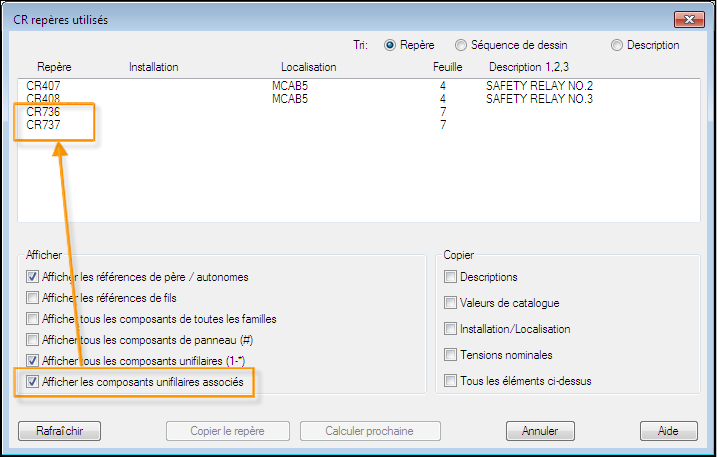Viewport: 717px width, 457px height.
Task: Enable Afficher les références de fils
Action: pos(32,298)
